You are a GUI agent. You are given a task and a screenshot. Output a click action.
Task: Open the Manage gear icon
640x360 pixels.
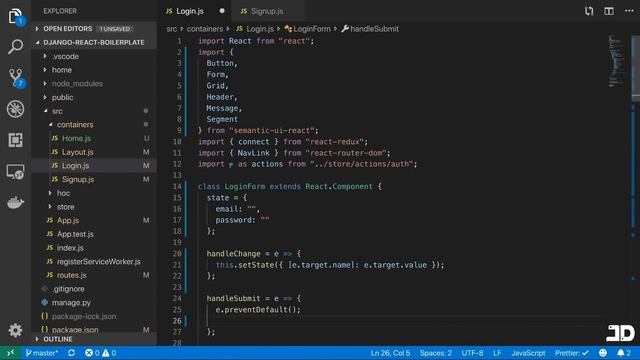click(x=16, y=330)
